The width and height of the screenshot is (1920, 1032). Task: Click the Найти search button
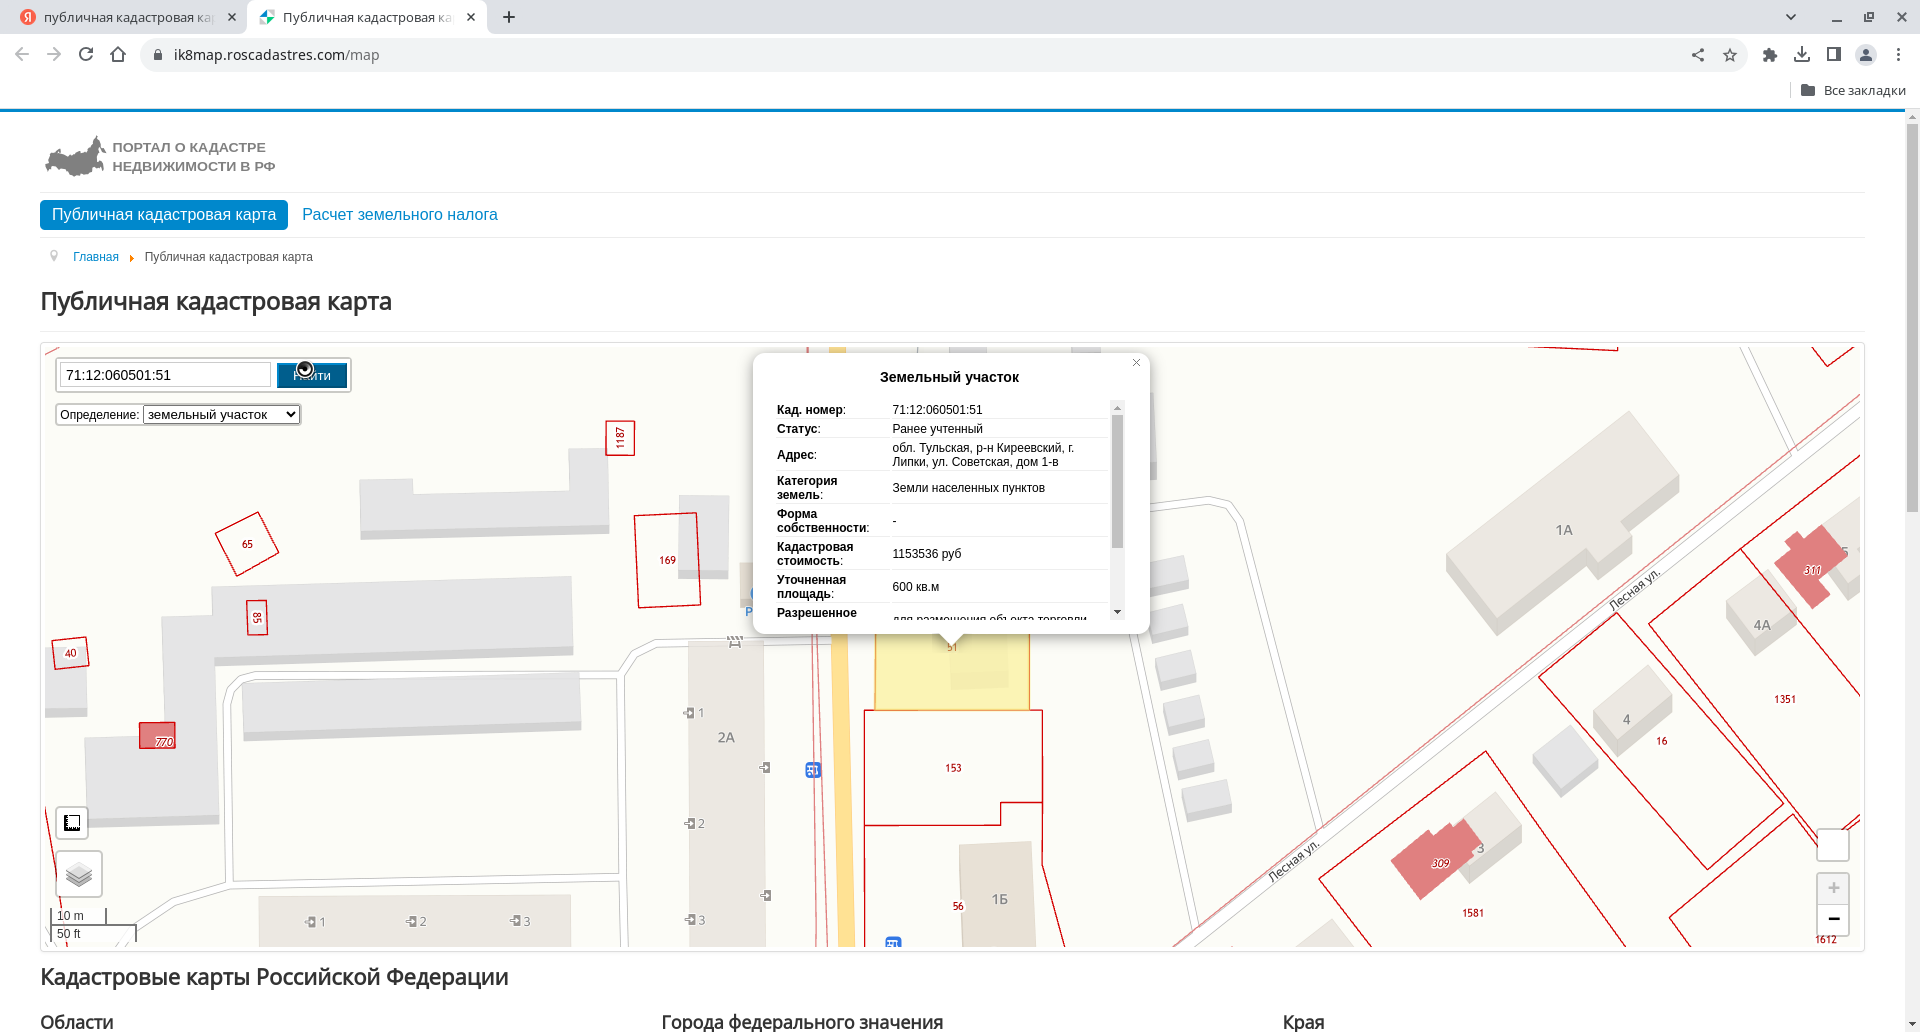(312, 375)
